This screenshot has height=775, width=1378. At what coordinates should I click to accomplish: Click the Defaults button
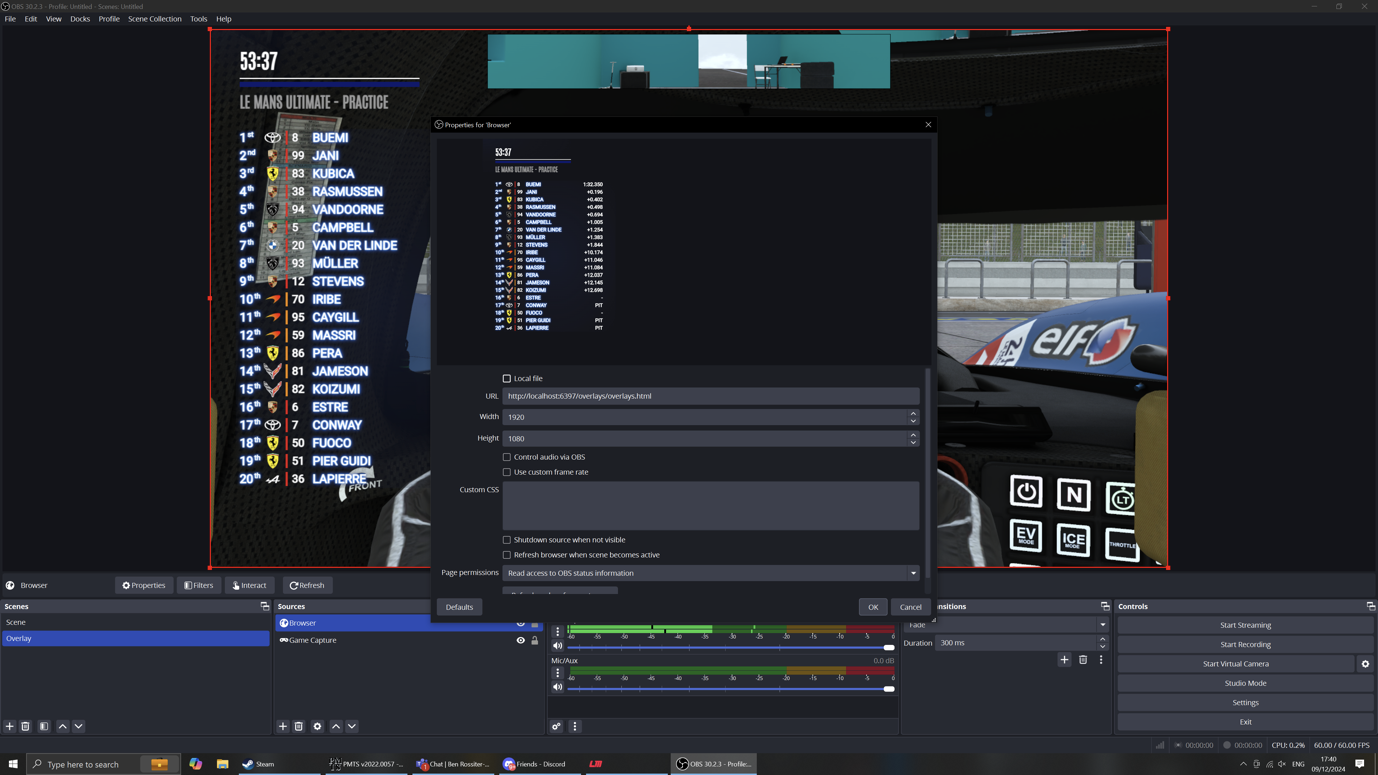pos(459,606)
